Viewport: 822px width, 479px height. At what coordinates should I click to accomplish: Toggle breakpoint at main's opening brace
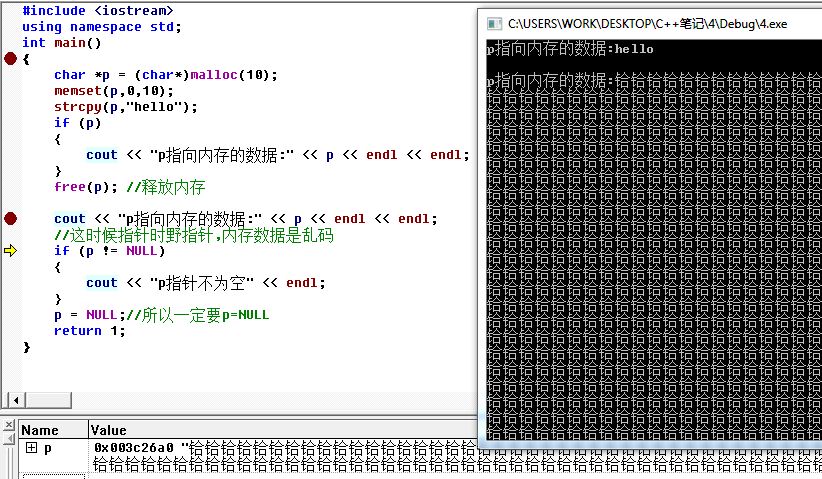(10, 59)
